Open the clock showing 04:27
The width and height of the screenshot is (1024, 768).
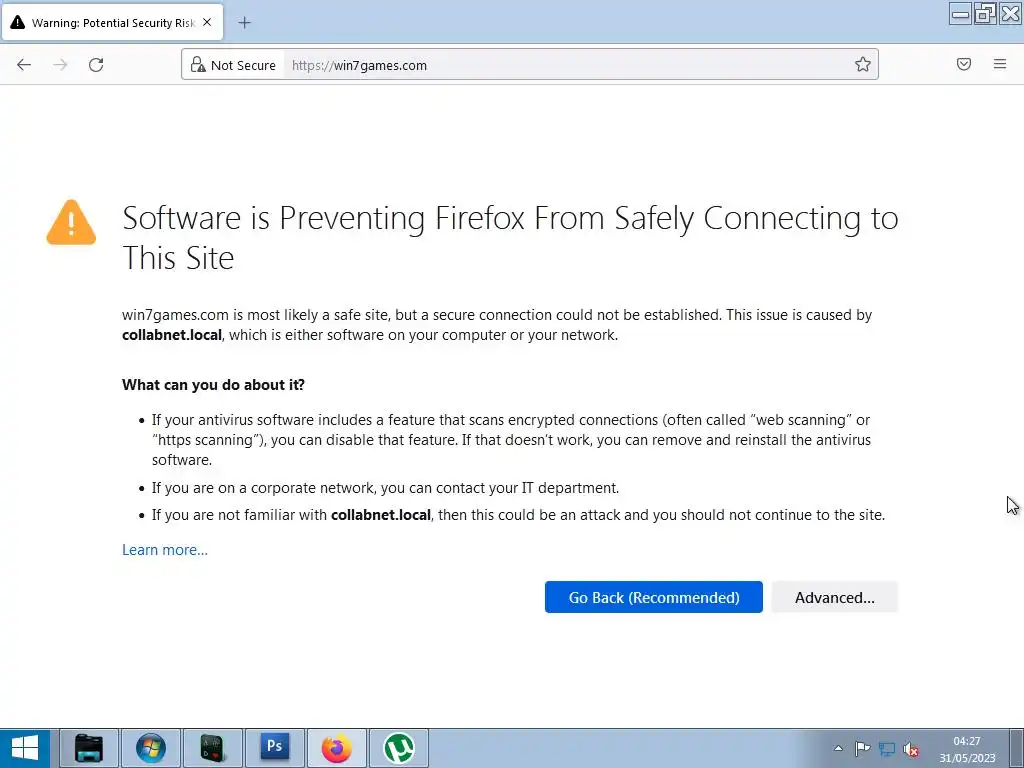pyautogui.click(x=967, y=749)
